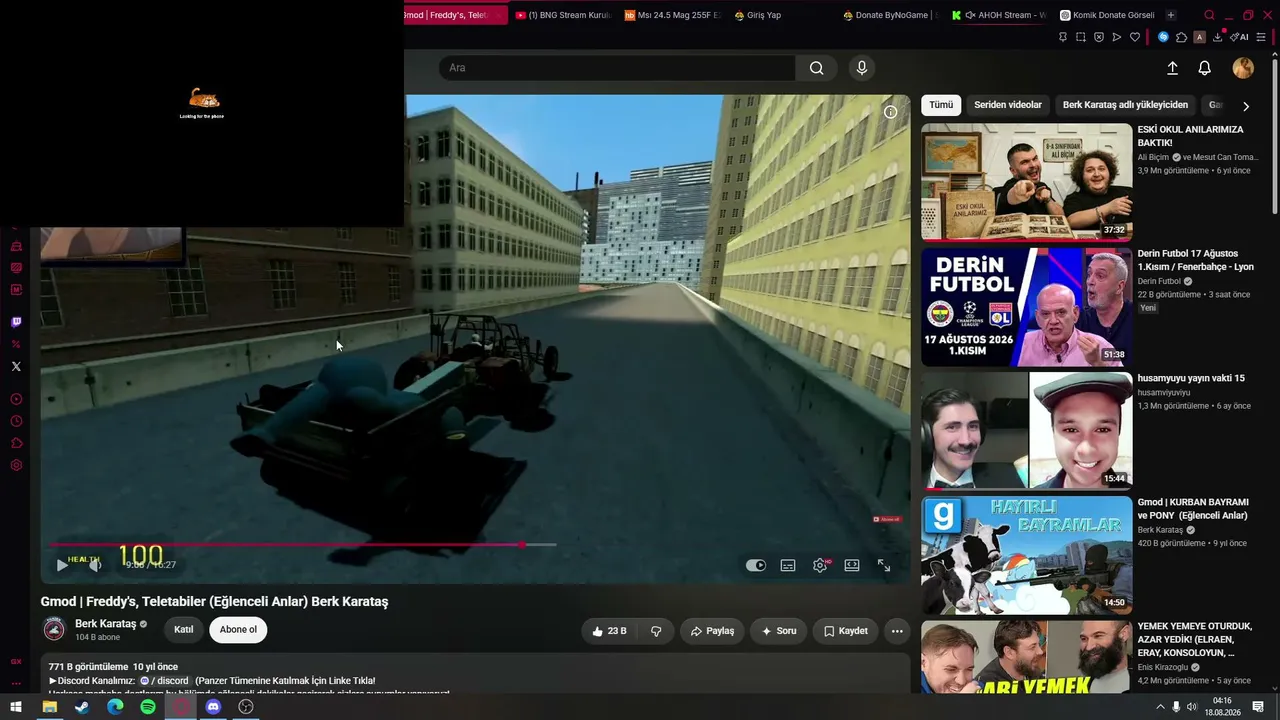
Task: Open Discord from the taskbar
Action: point(213,707)
